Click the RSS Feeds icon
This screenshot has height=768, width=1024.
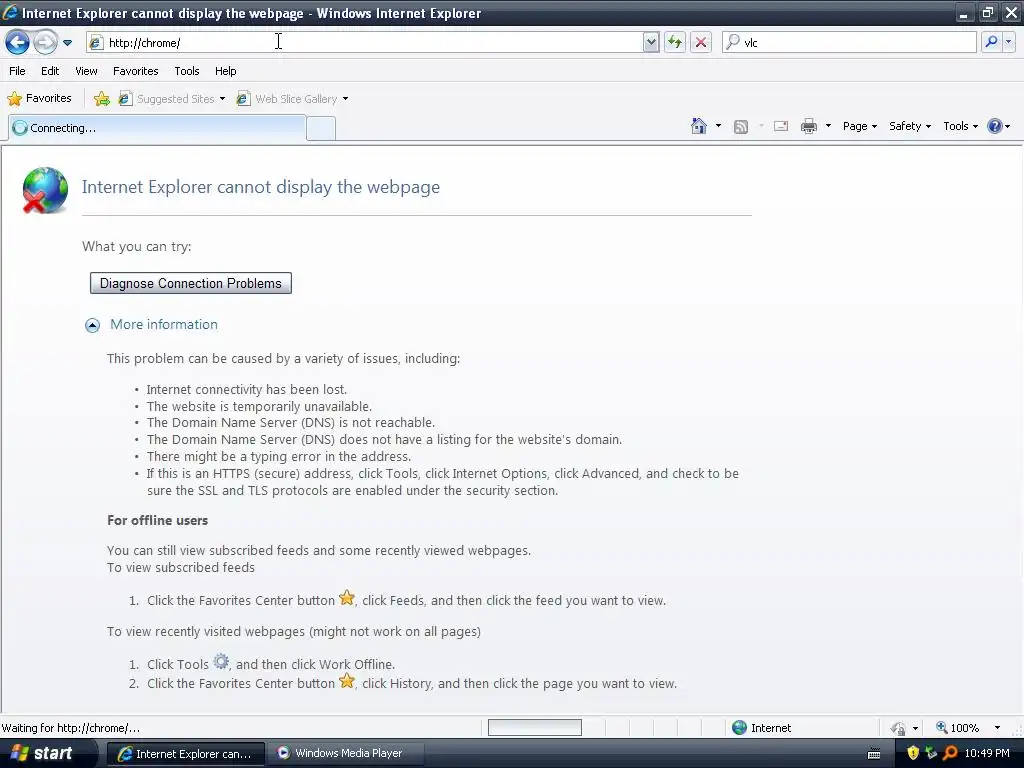[741, 127]
